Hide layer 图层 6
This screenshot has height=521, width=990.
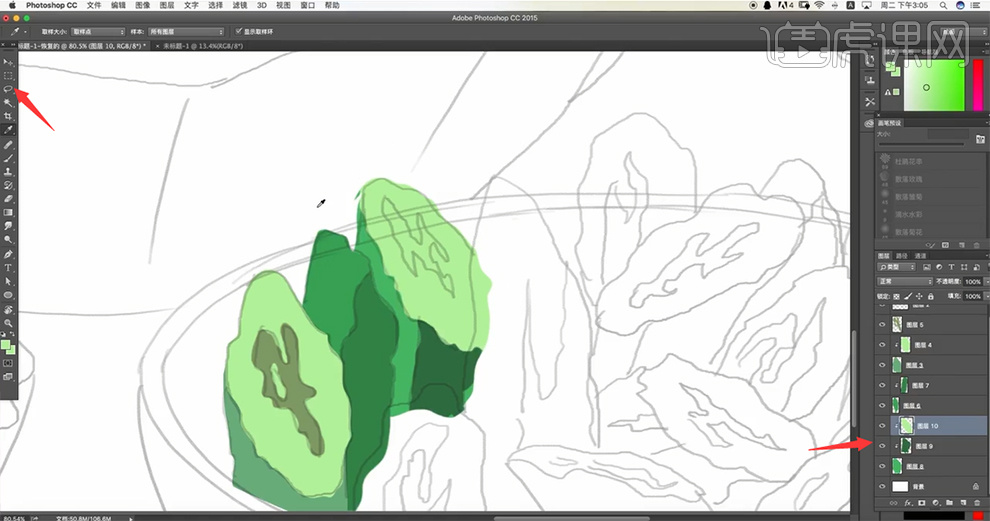pyautogui.click(x=882, y=405)
